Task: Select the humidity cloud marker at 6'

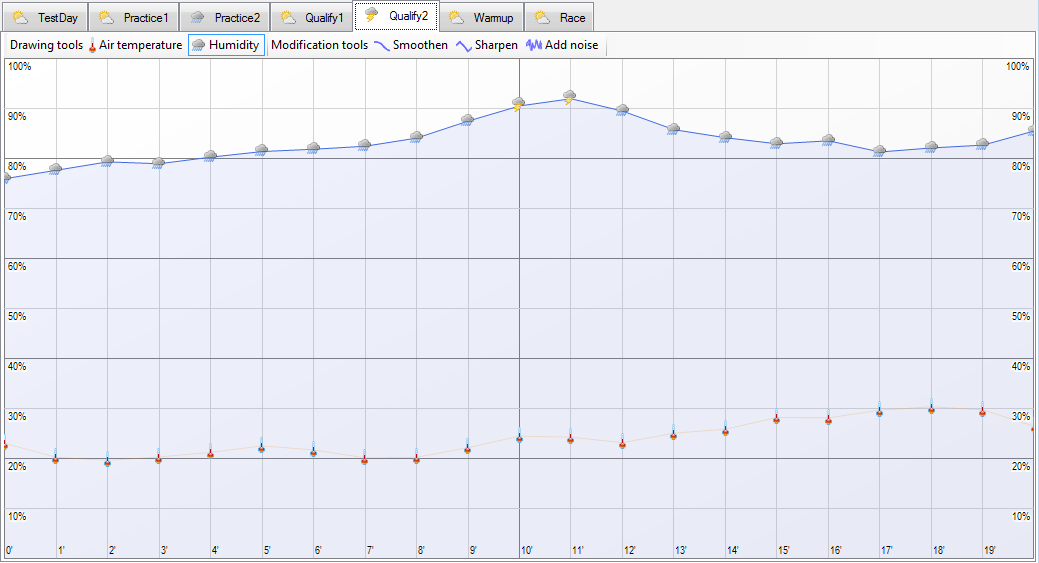Action: pos(313,148)
